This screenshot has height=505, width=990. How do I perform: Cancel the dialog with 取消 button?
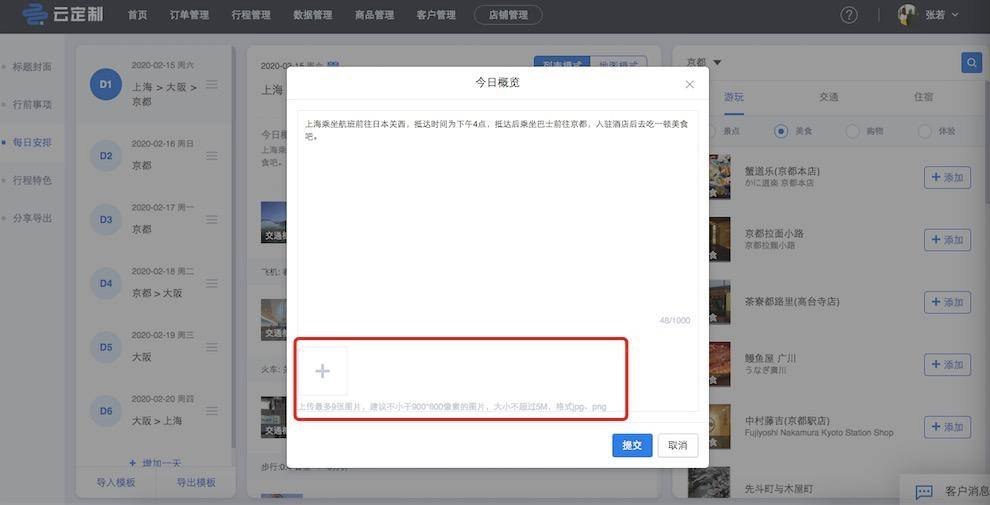tap(677, 445)
